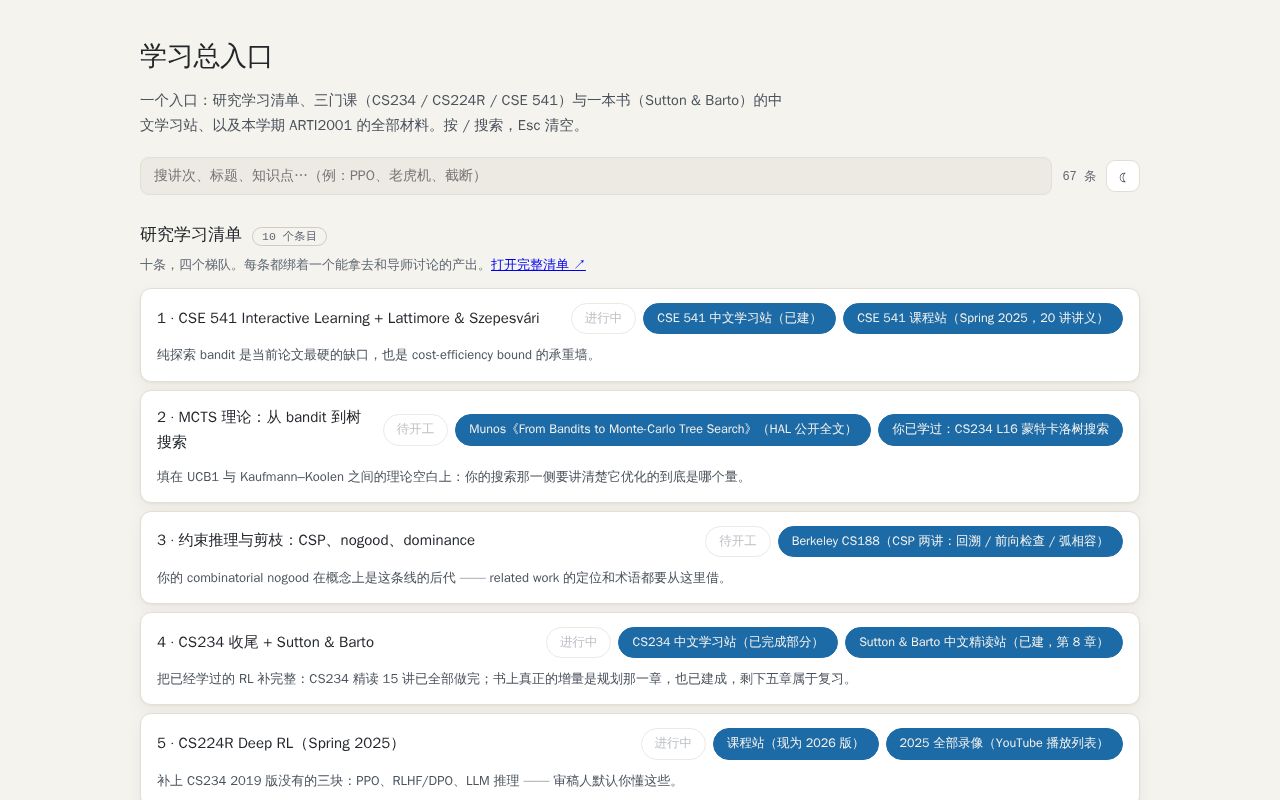Open CSE 541 中文学习站（已建）
This screenshot has height=800, width=1280.
pyautogui.click(x=739, y=318)
